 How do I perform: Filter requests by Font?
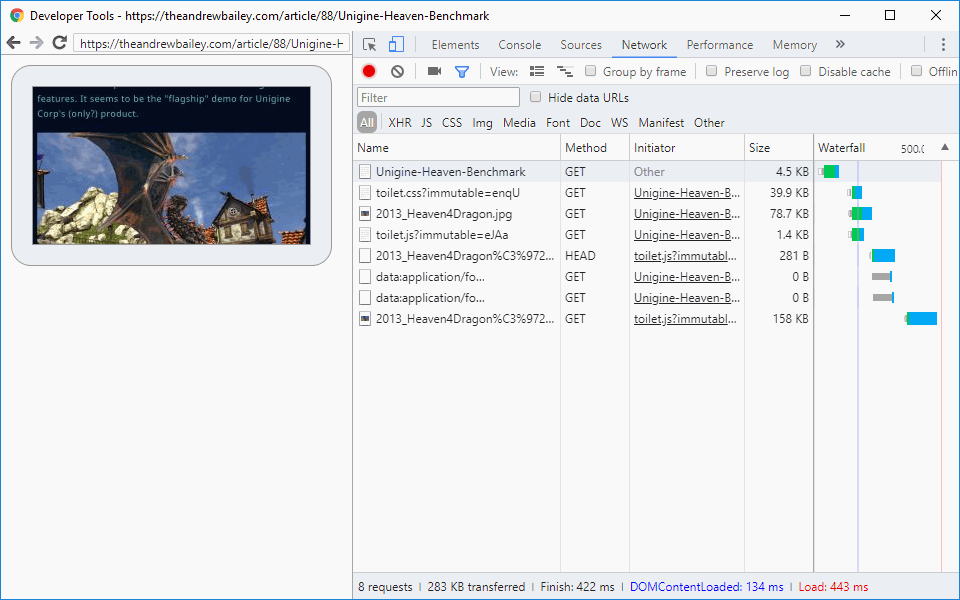click(x=558, y=122)
